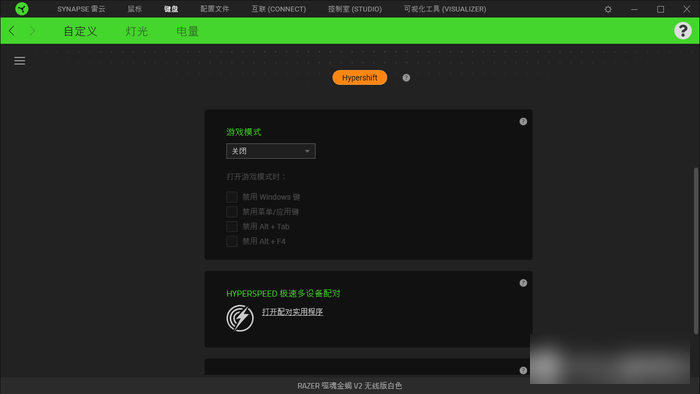
Task: Switch to the 鼠标 tab
Action: (x=134, y=9)
